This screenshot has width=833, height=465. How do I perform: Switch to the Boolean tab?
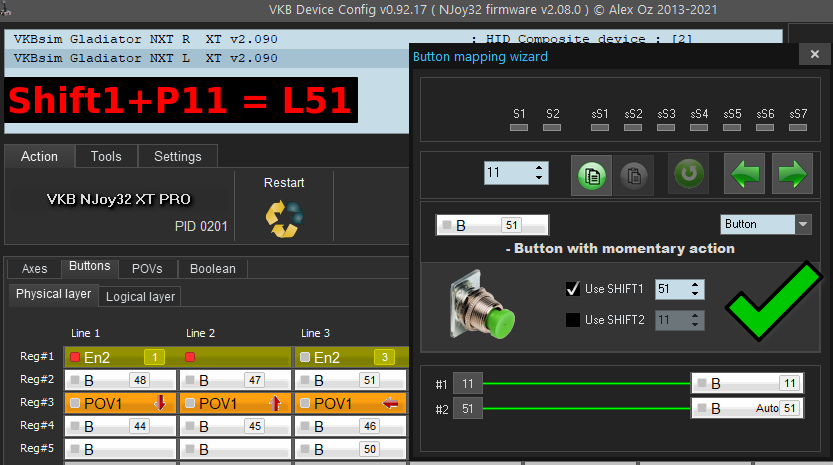pyautogui.click(x=212, y=268)
